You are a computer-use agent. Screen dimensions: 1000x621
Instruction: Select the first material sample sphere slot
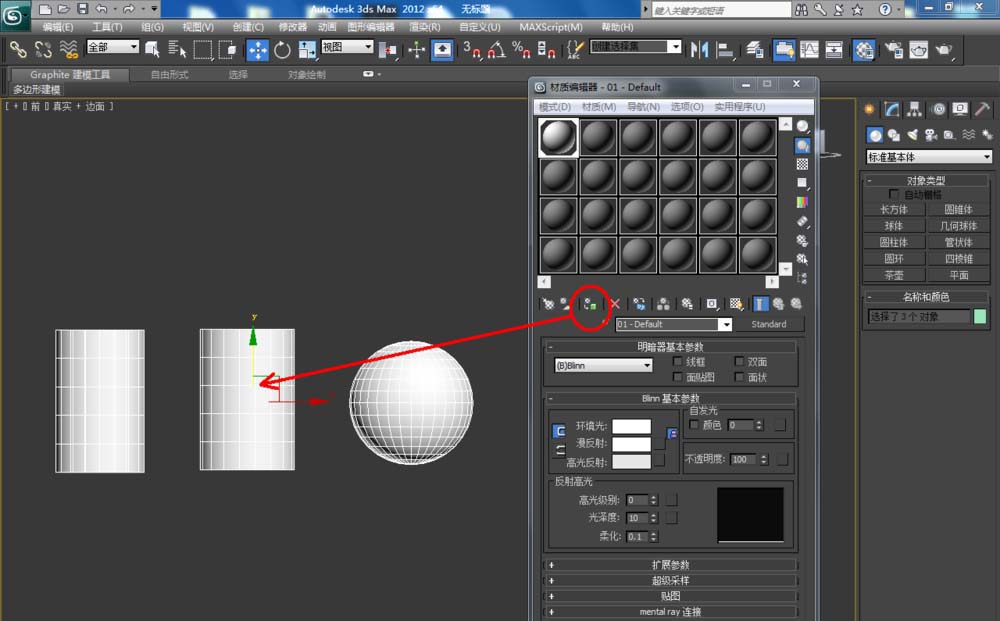click(558, 138)
